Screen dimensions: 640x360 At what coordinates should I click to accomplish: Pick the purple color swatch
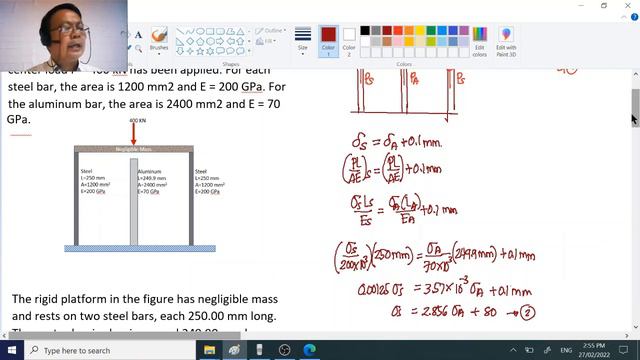(x=464, y=31)
